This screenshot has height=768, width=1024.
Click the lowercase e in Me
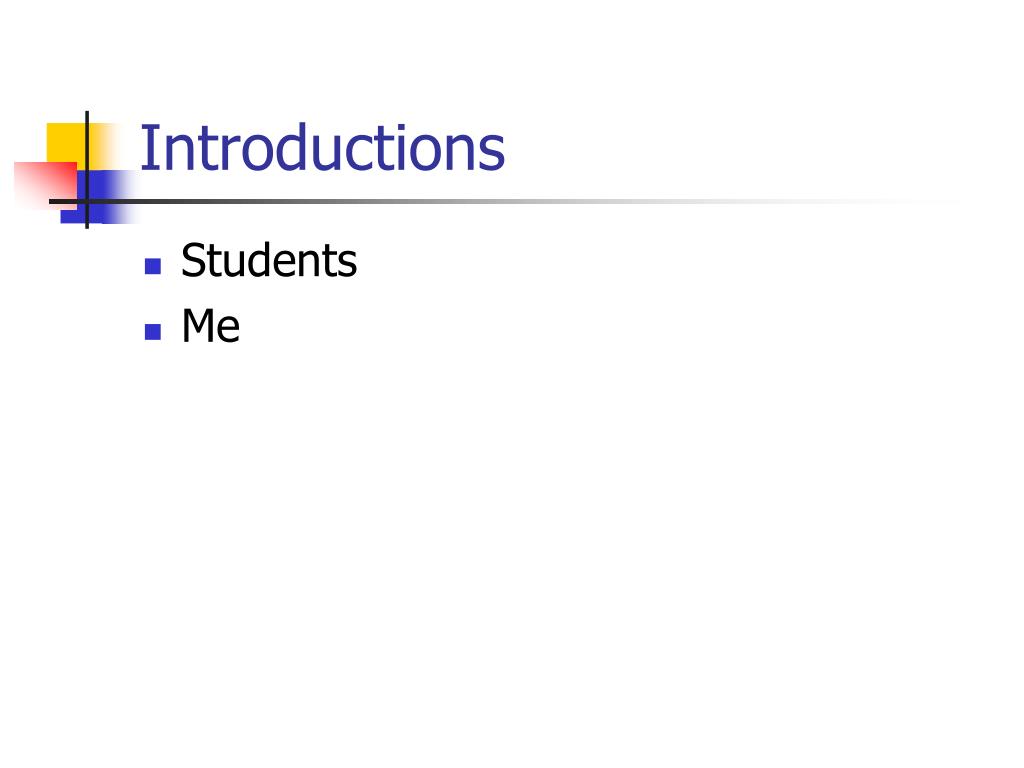tap(229, 330)
